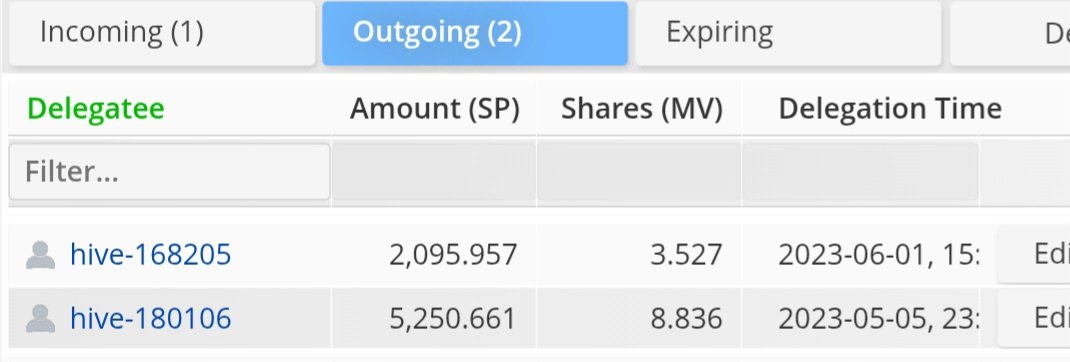Viewport: 1070px width, 362px height.
Task: Sort by the Delegation Time column header
Action: point(890,109)
